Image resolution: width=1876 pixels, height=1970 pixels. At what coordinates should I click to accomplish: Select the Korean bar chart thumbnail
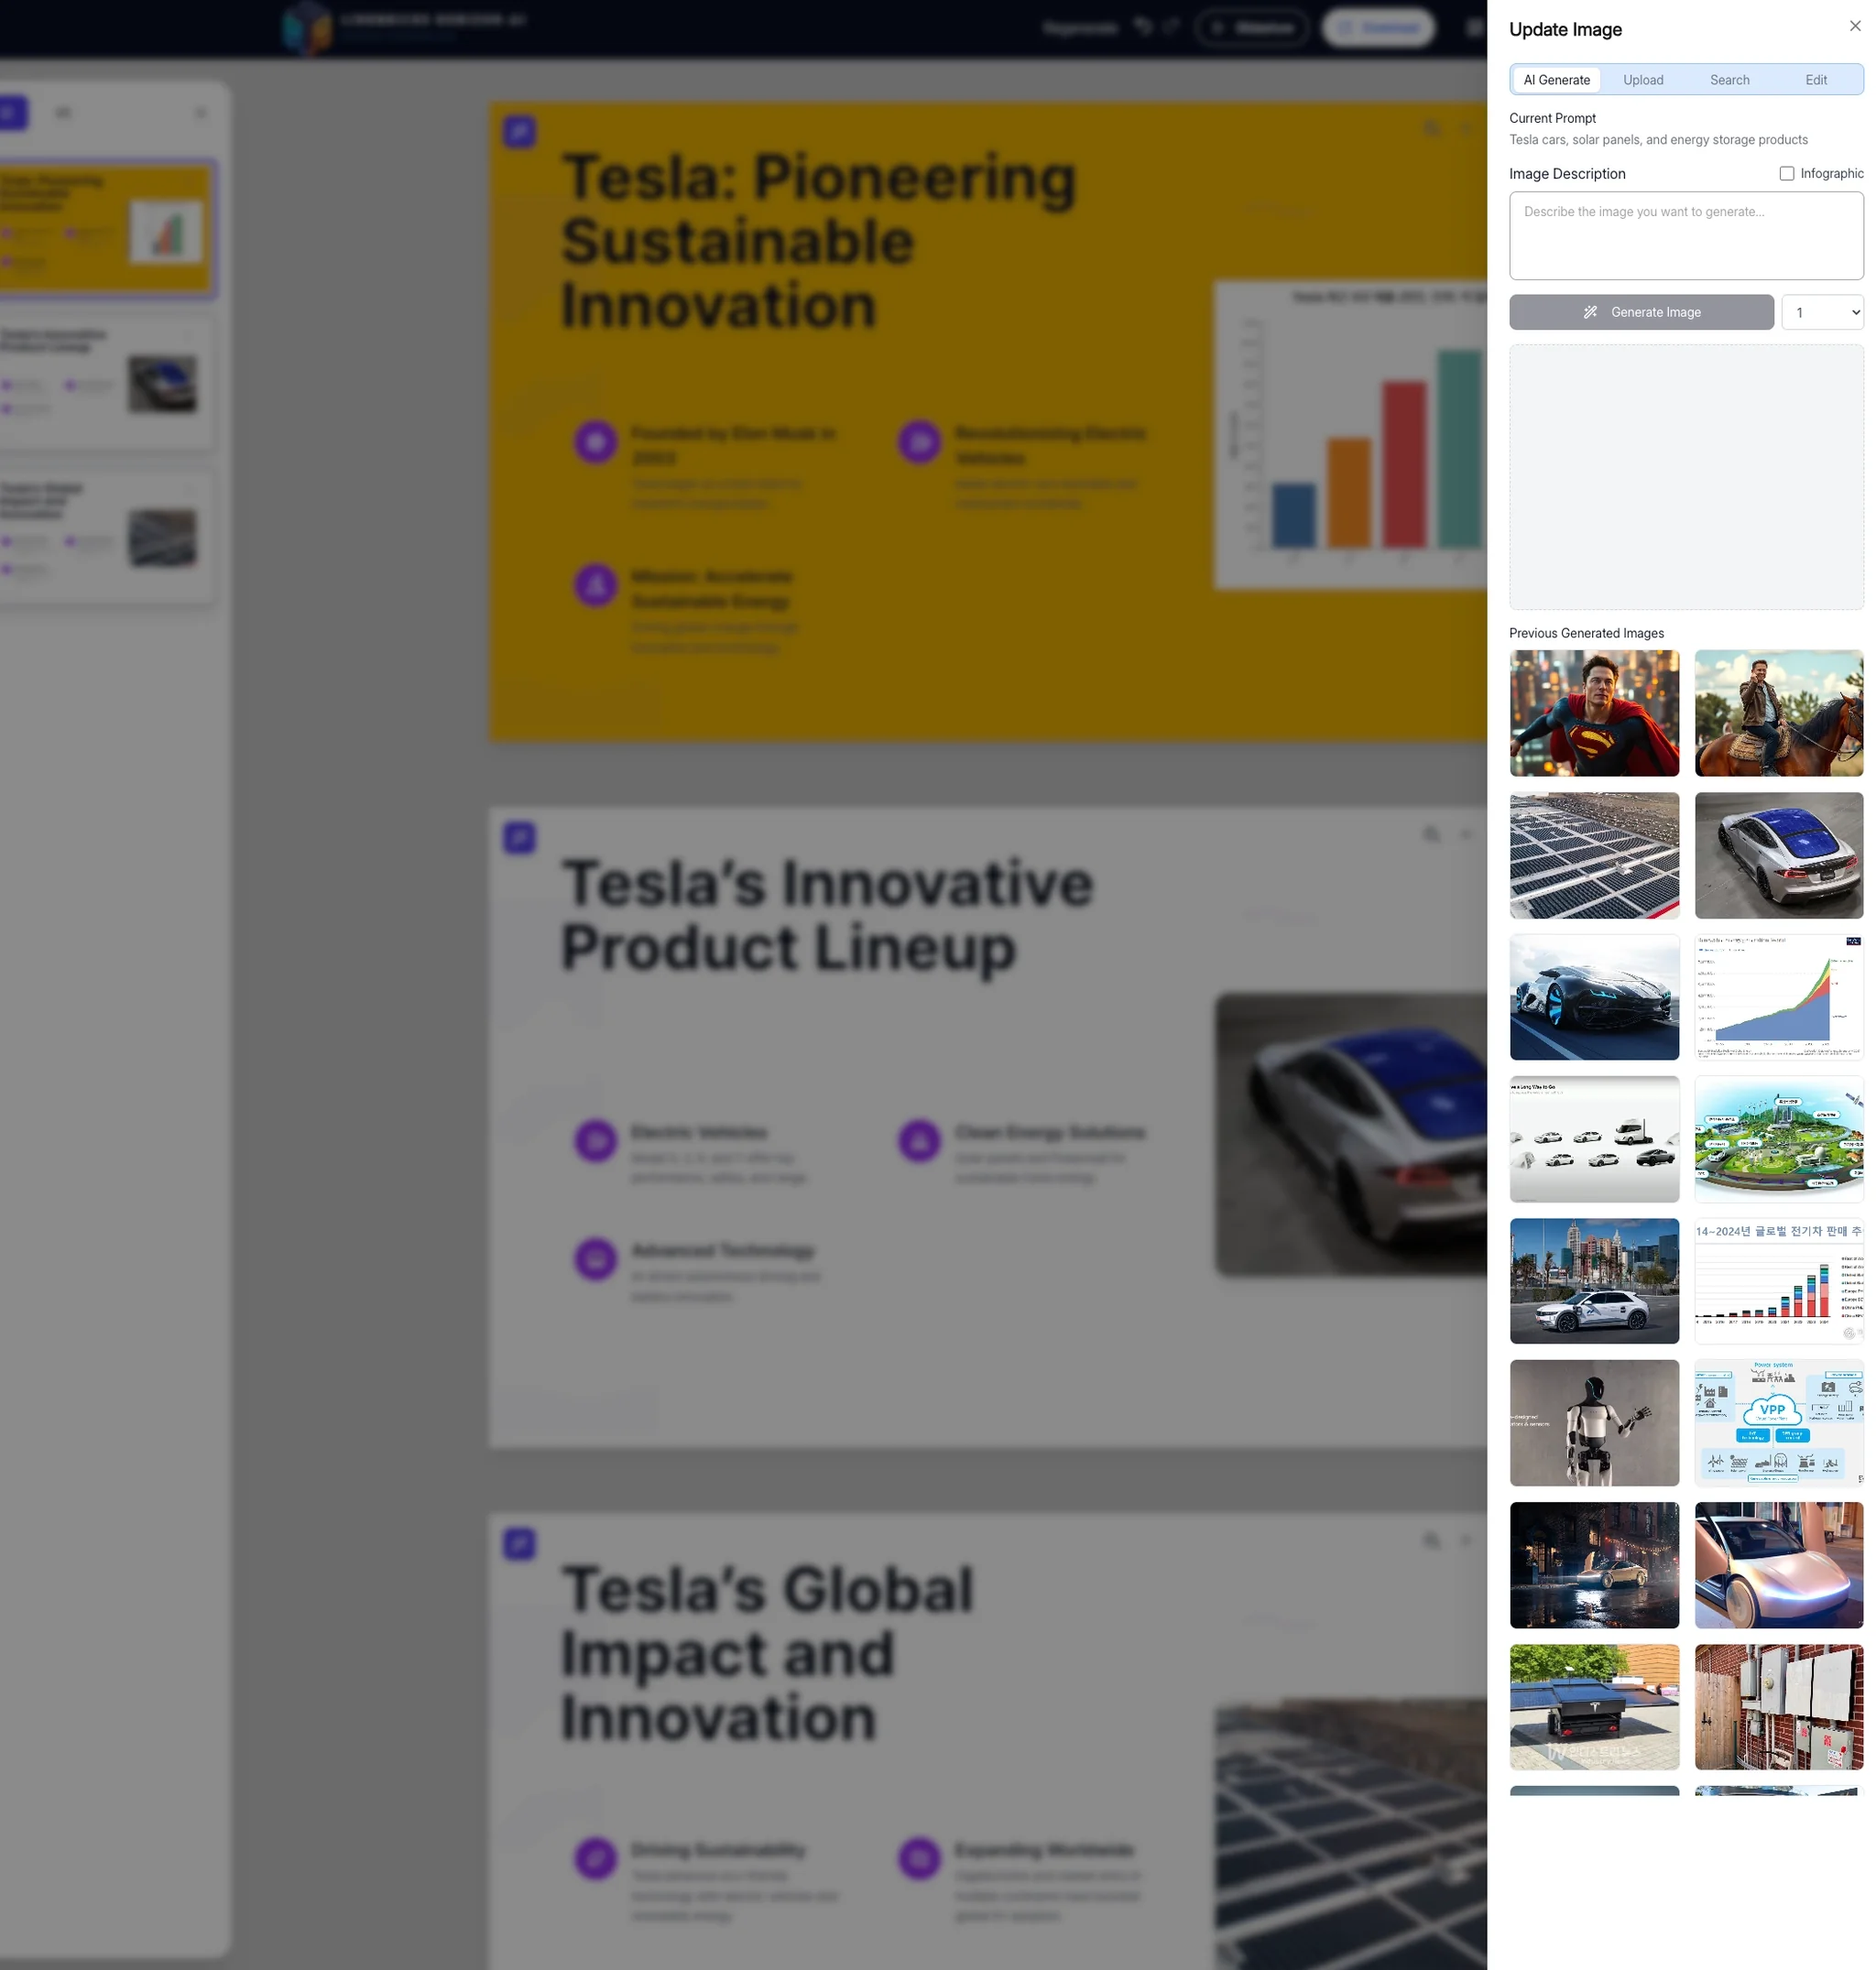point(1778,1281)
